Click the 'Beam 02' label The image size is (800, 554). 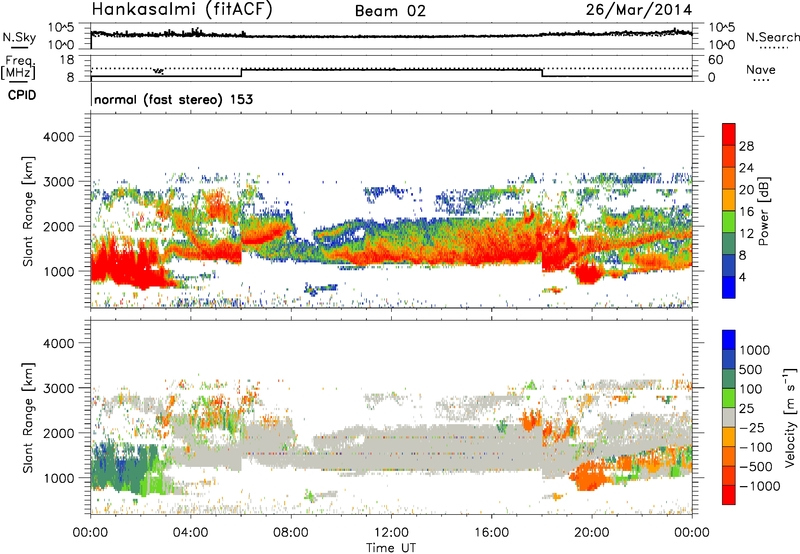point(390,11)
